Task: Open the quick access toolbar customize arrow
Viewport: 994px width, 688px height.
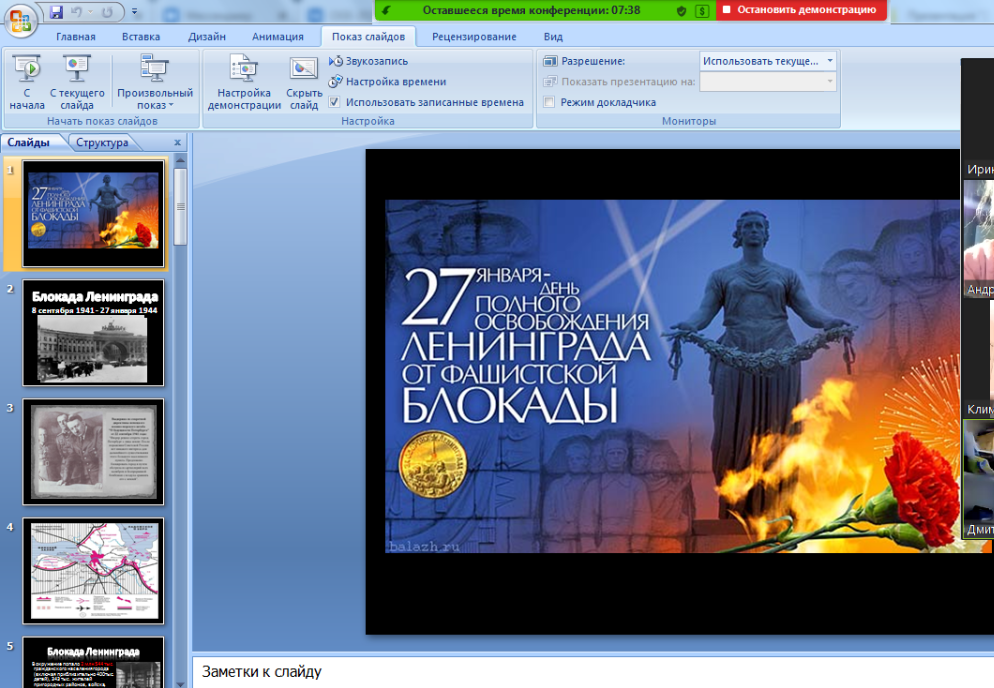Action: pos(135,13)
